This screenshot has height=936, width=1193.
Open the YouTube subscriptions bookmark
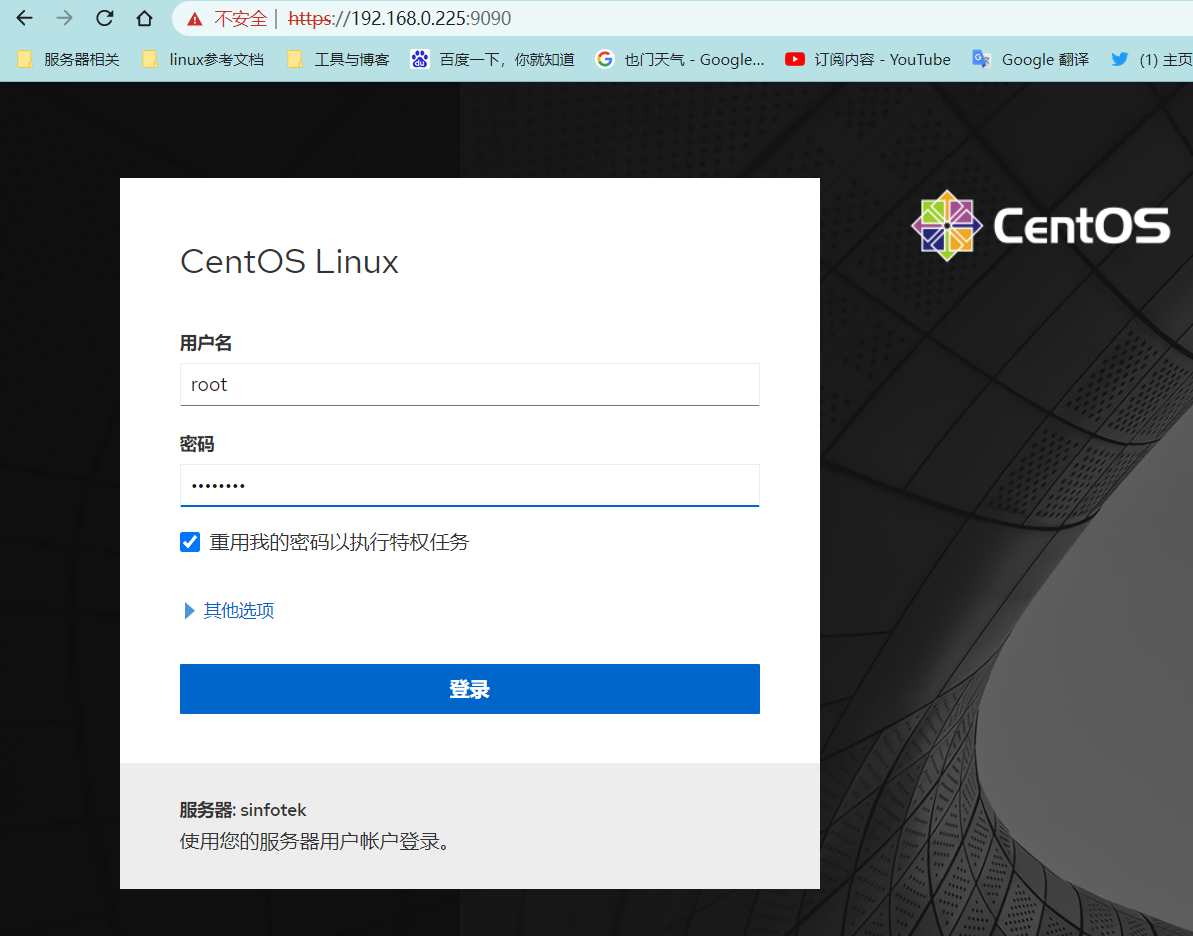(x=868, y=59)
